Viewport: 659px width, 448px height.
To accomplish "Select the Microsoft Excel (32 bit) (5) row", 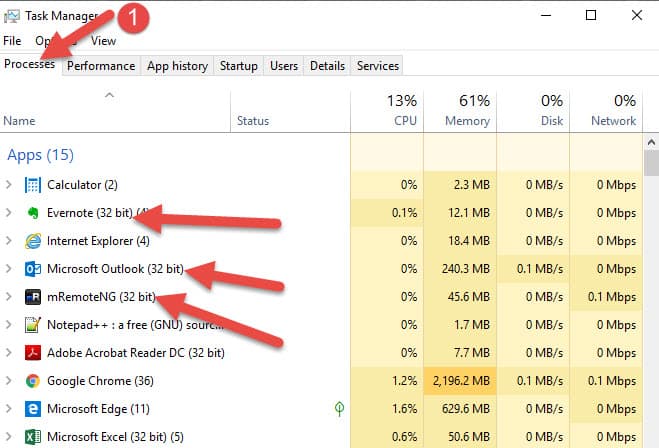I will coord(321,437).
